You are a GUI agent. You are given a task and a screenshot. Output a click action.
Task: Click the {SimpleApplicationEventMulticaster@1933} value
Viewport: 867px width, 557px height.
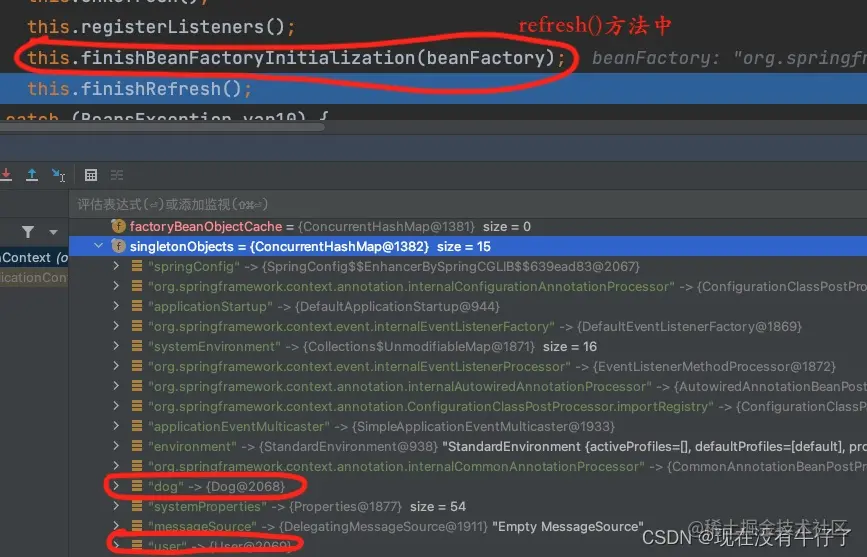[x=483, y=426]
